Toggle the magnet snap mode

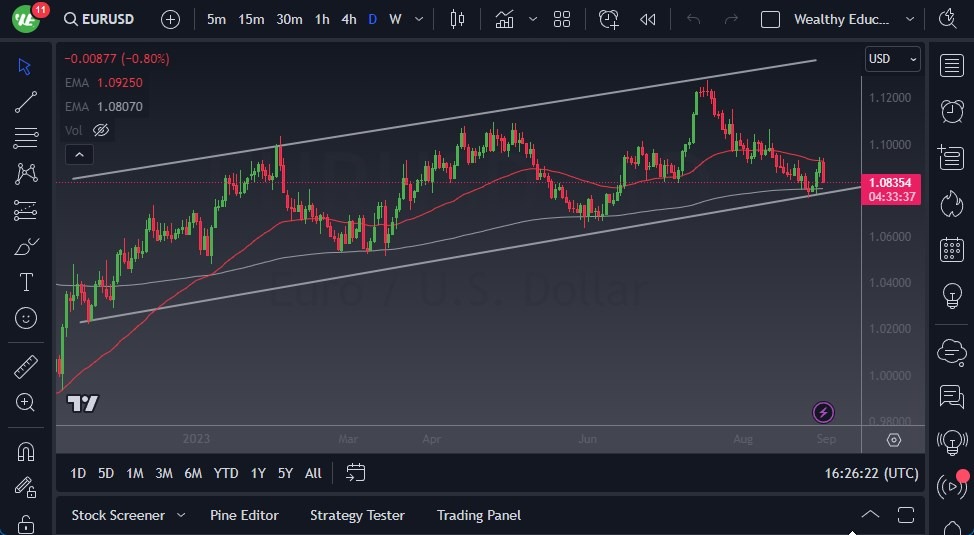pyautogui.click(x=26, y=451)
